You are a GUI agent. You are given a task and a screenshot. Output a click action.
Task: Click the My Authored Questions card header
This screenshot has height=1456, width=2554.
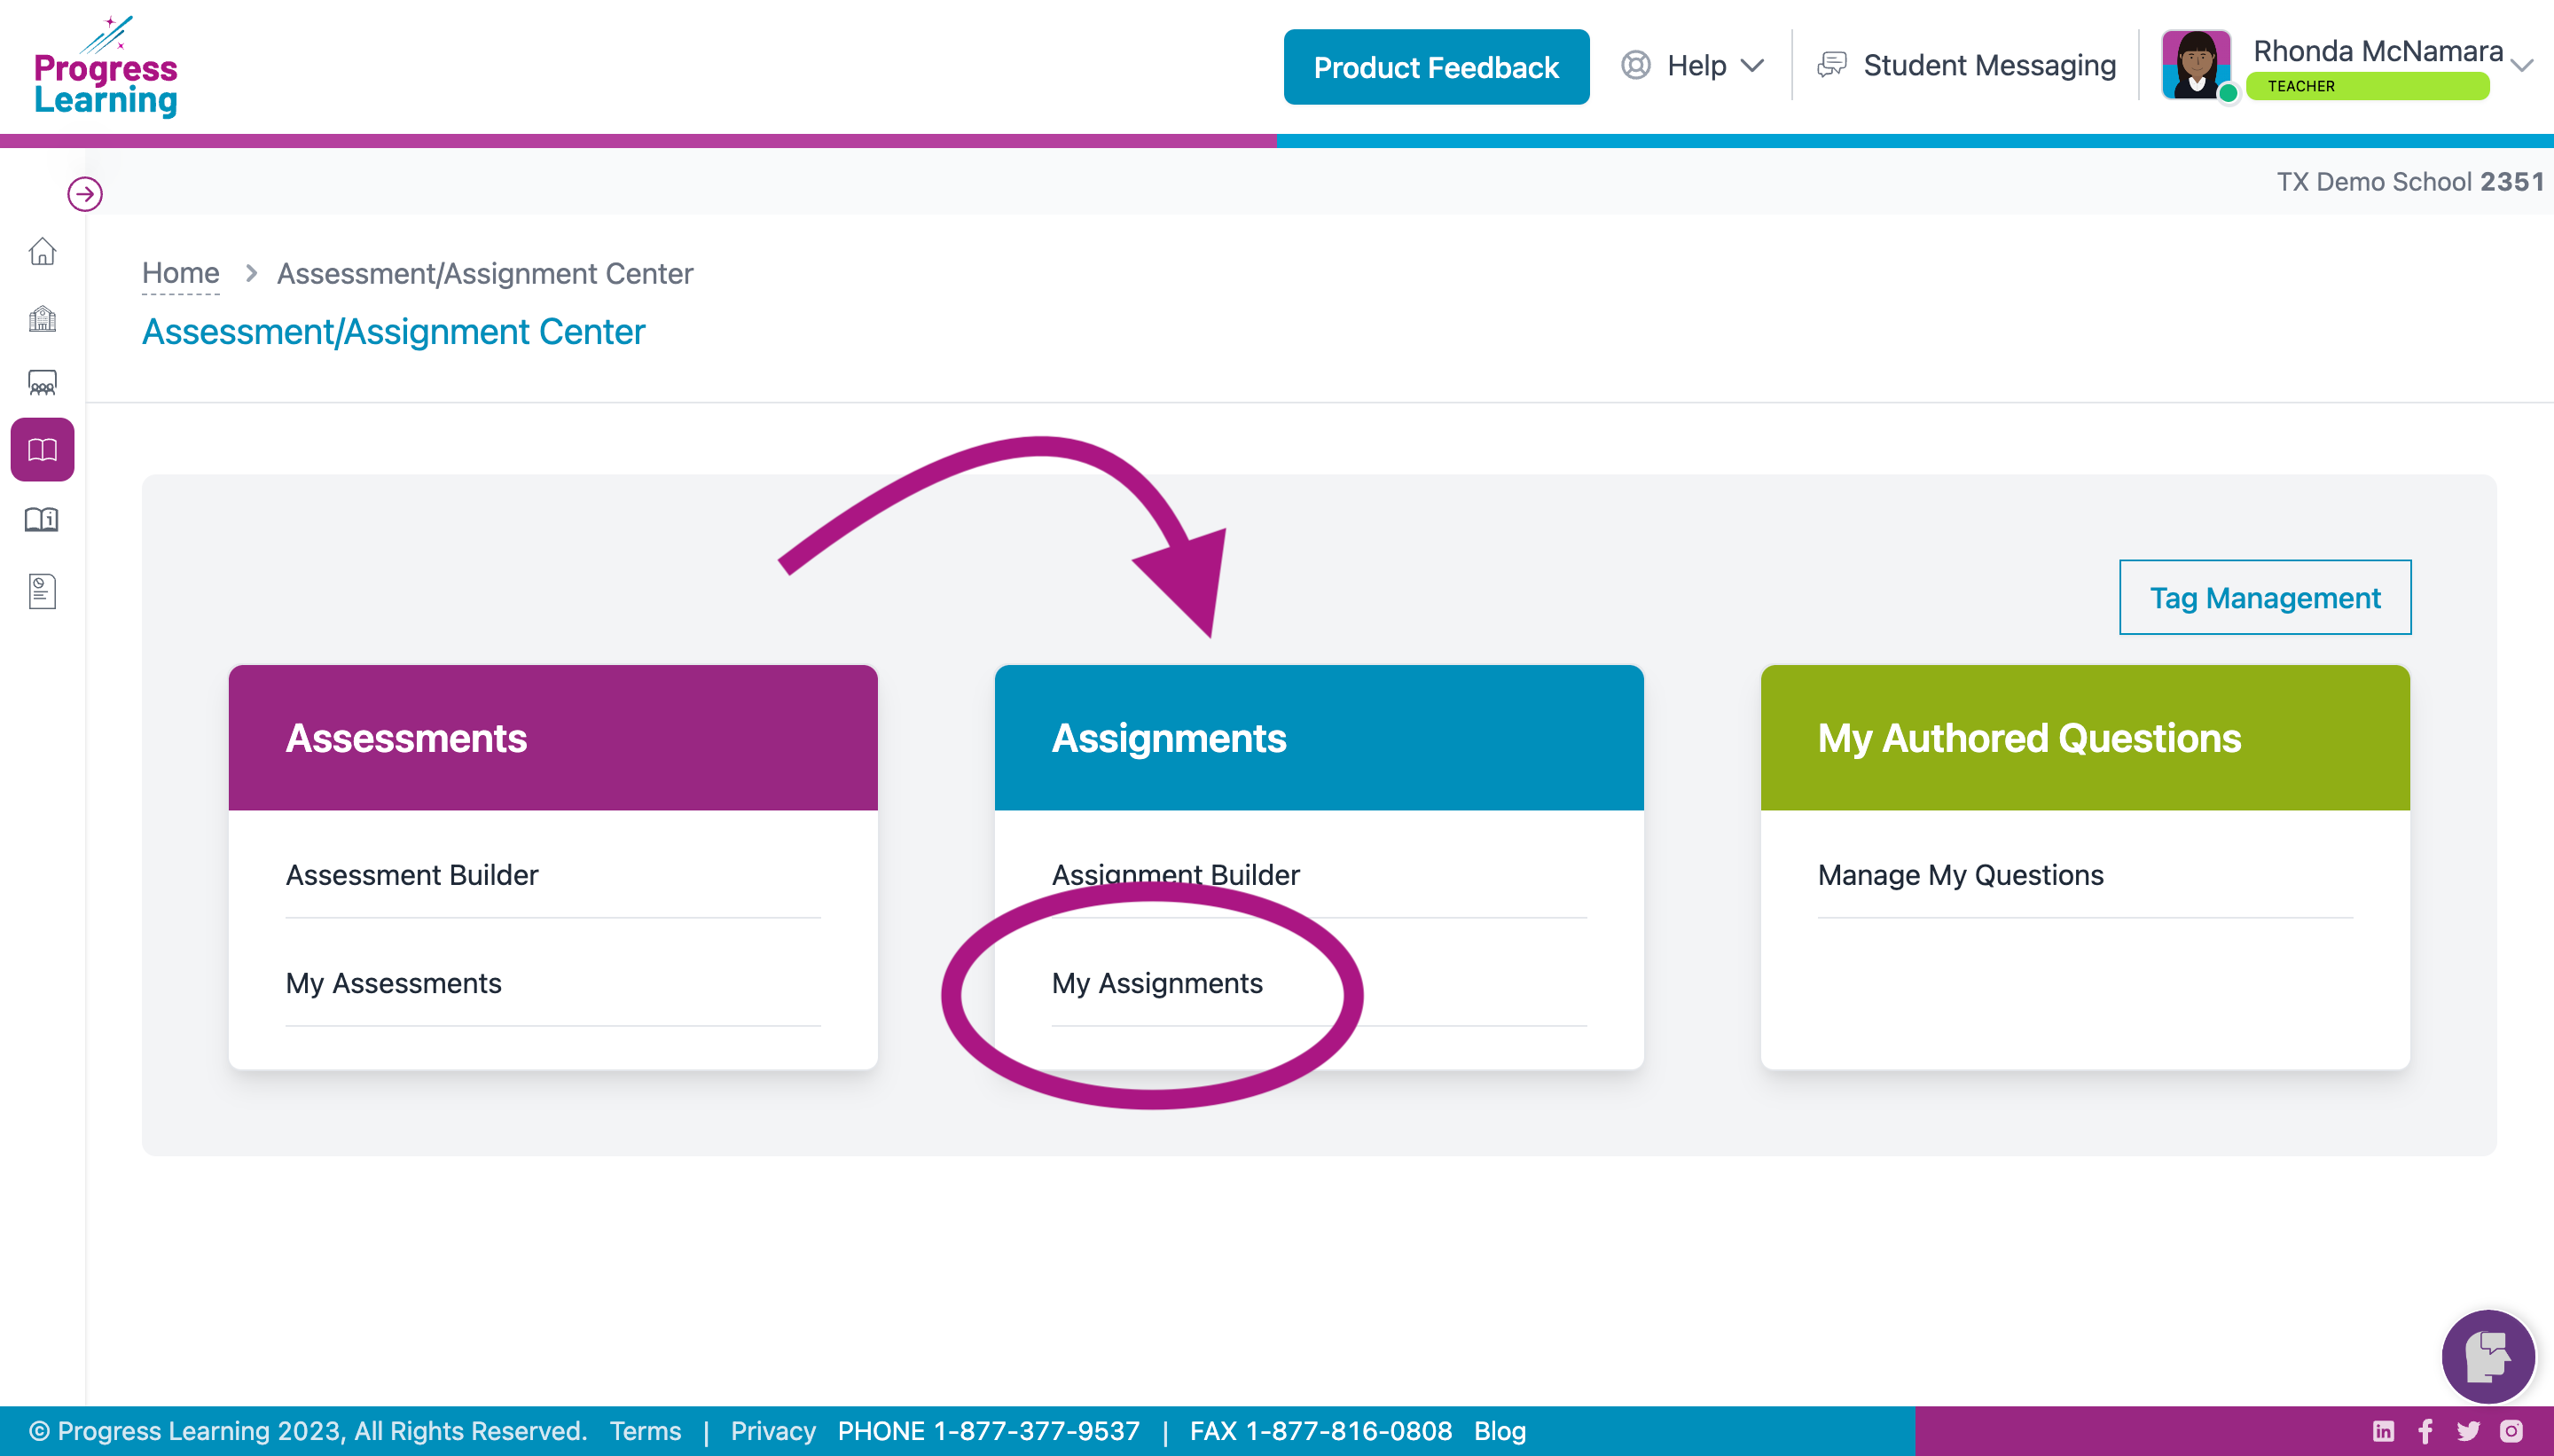tap(2085, 738)
